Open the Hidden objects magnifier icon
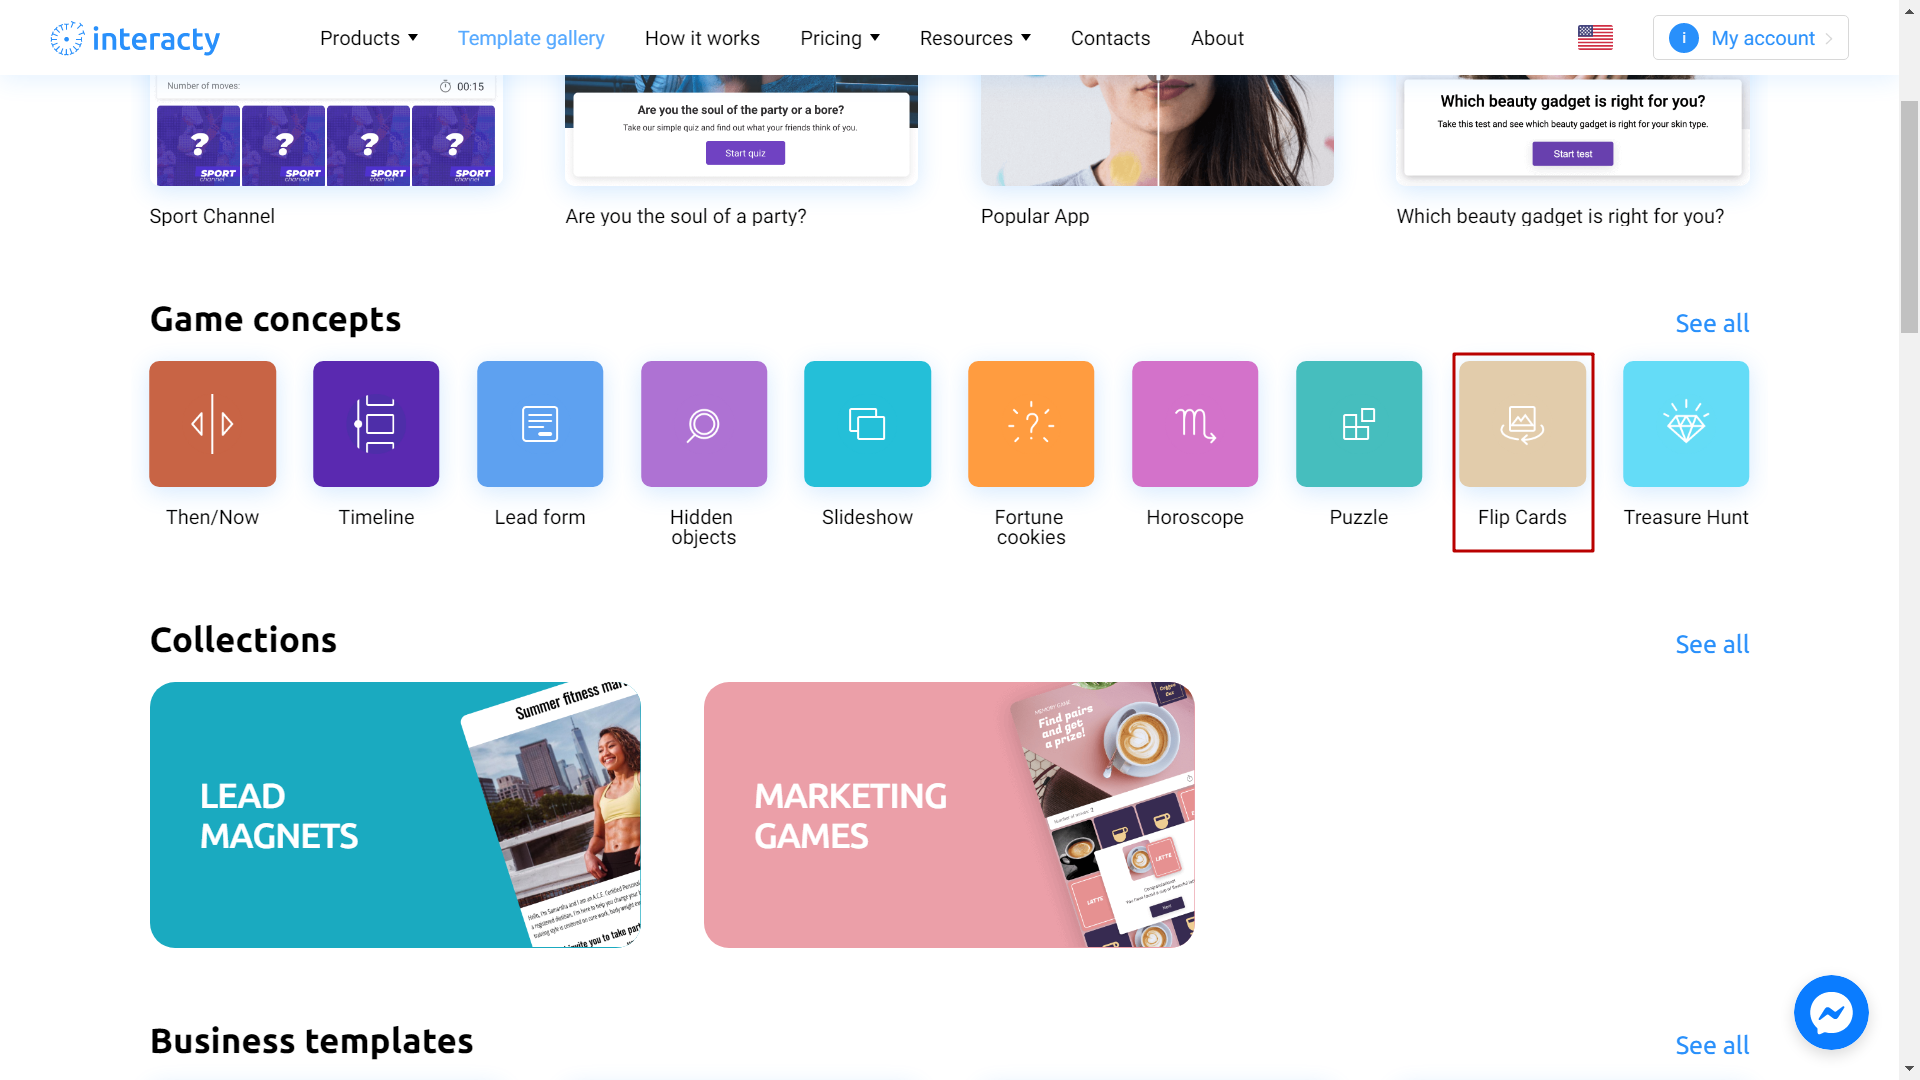The height and width of the screenshot is (1080, 1920). pyautogui.click(x=704, y=424)
